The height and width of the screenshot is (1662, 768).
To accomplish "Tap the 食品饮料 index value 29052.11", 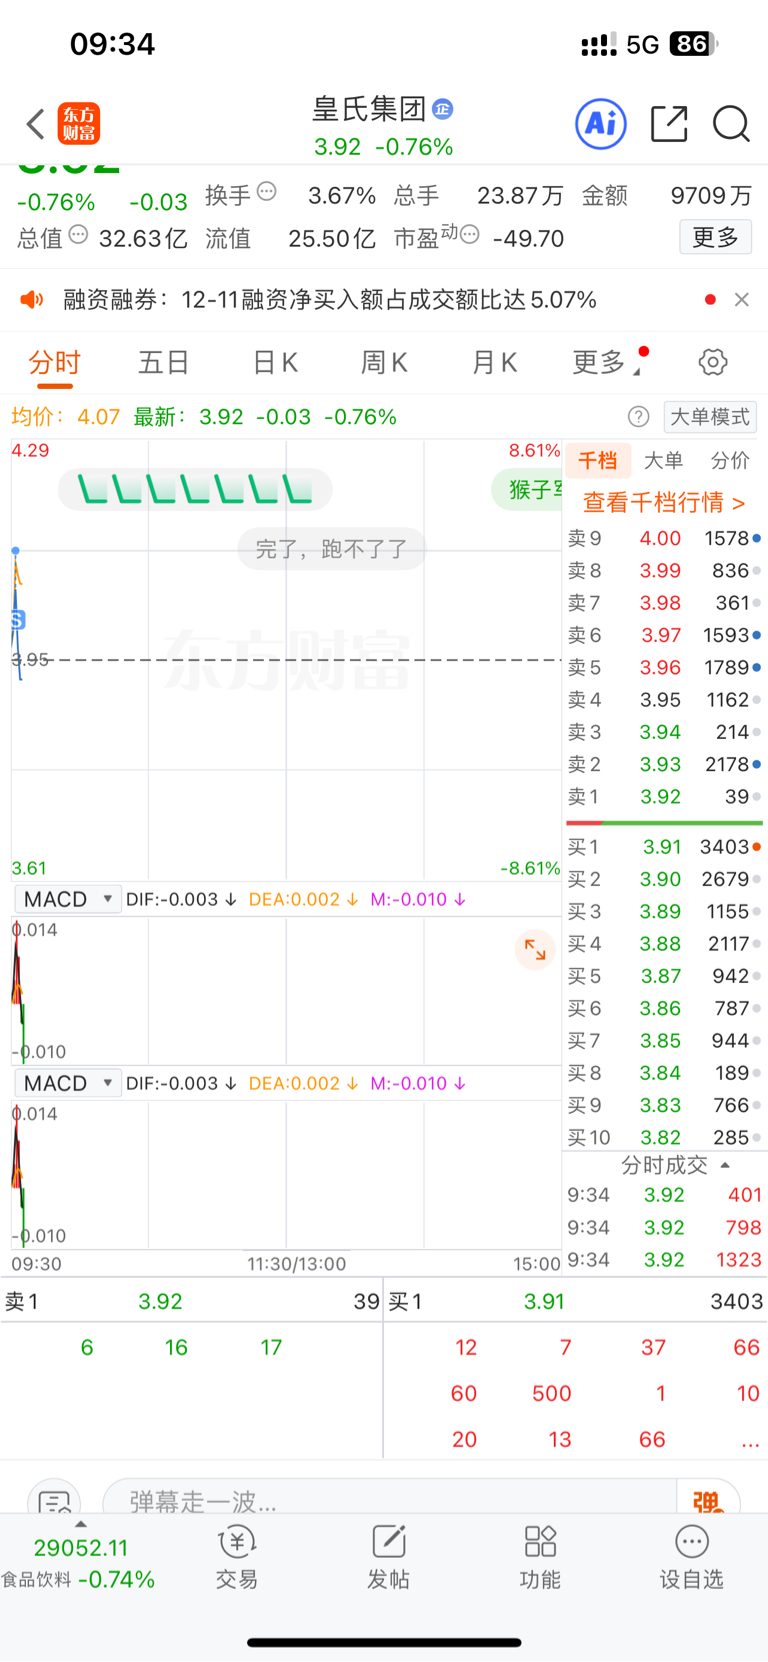I will point(81,1548).
